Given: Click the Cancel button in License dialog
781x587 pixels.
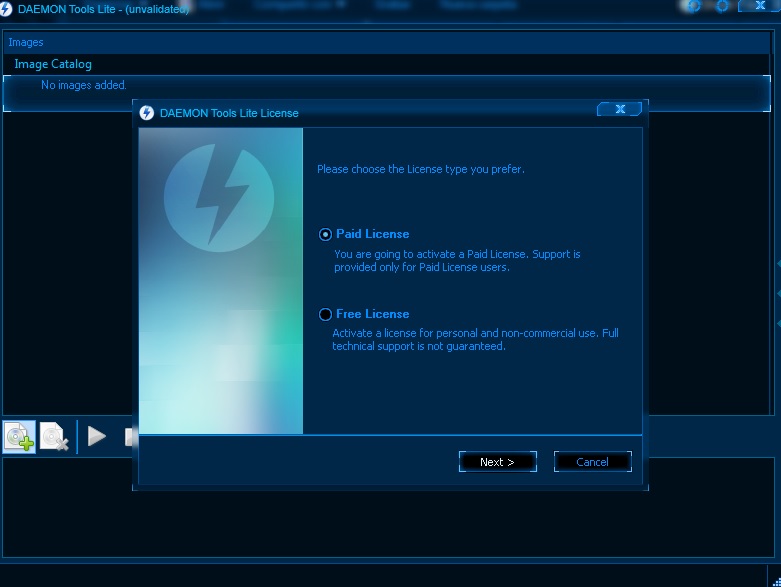Looking at the screenshot, I should point(592,462).
